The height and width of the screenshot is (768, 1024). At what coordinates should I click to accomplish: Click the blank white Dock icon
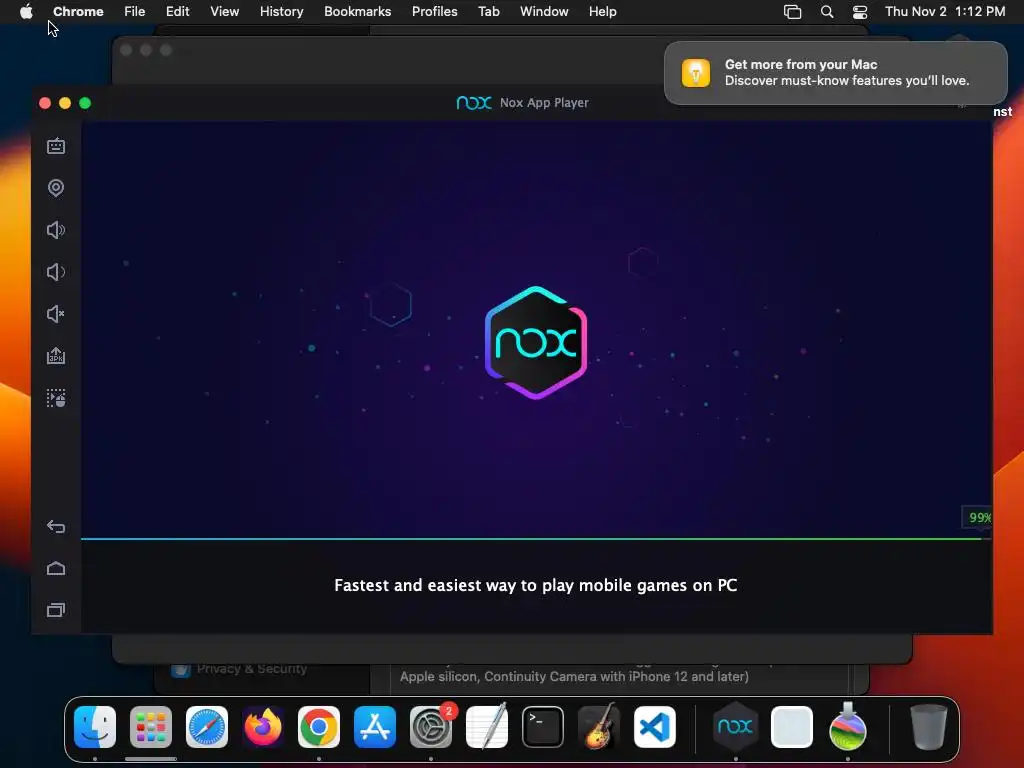point(792,727)
